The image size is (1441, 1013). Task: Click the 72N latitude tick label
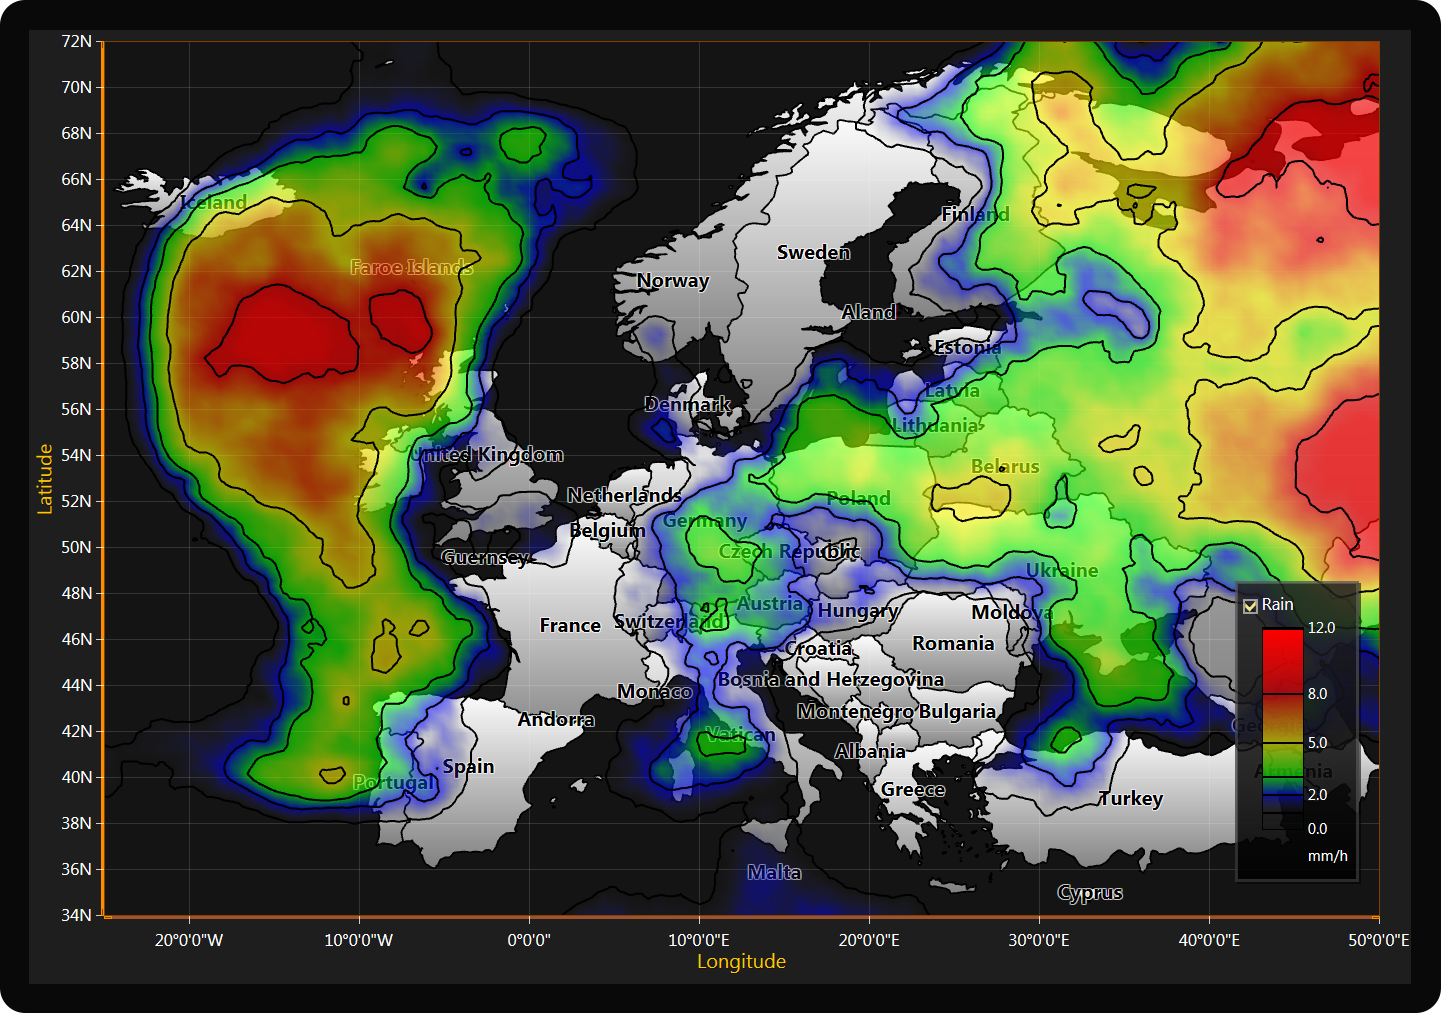76,41
